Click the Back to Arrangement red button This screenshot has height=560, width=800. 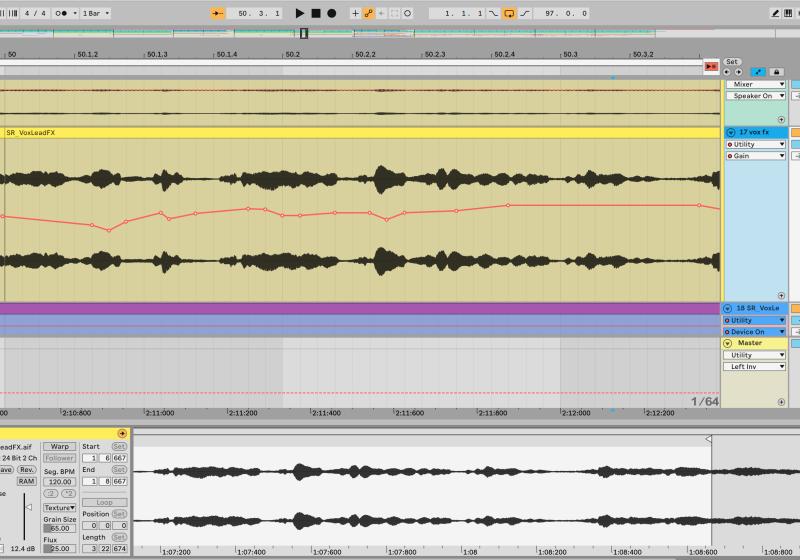(x=710, y=66)
